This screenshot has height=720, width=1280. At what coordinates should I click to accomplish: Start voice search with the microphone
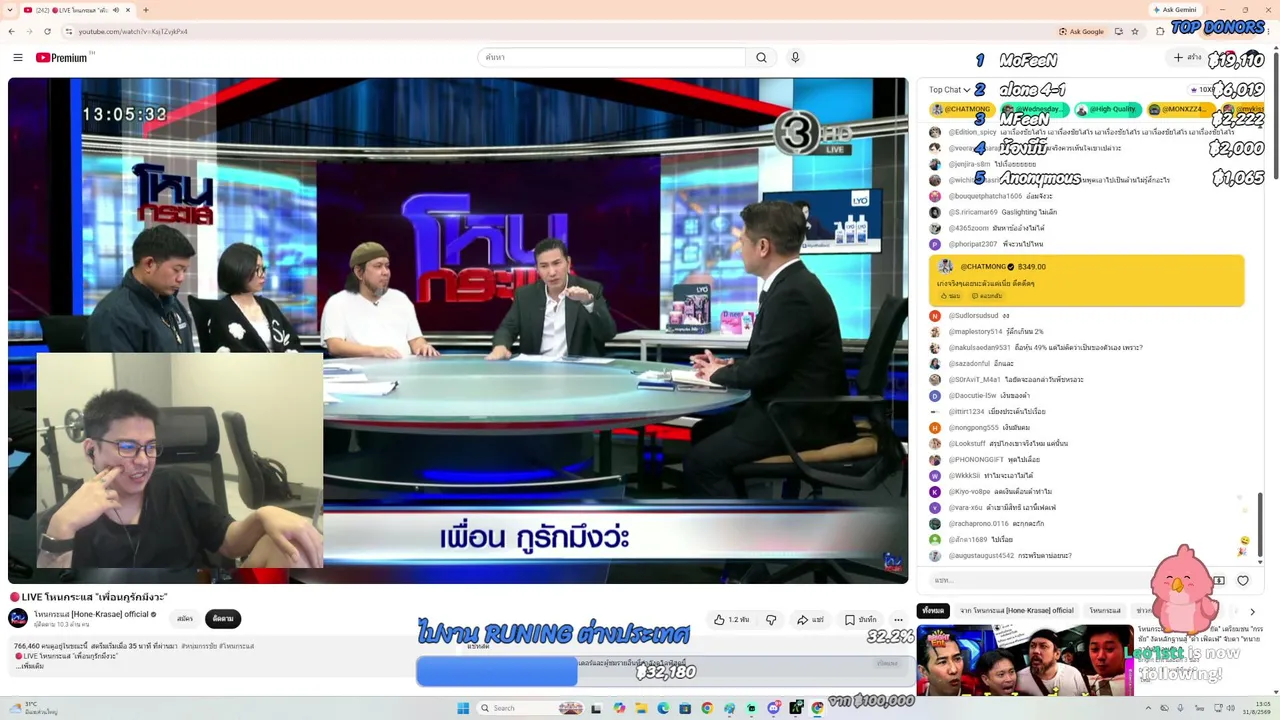pos(795,58)
